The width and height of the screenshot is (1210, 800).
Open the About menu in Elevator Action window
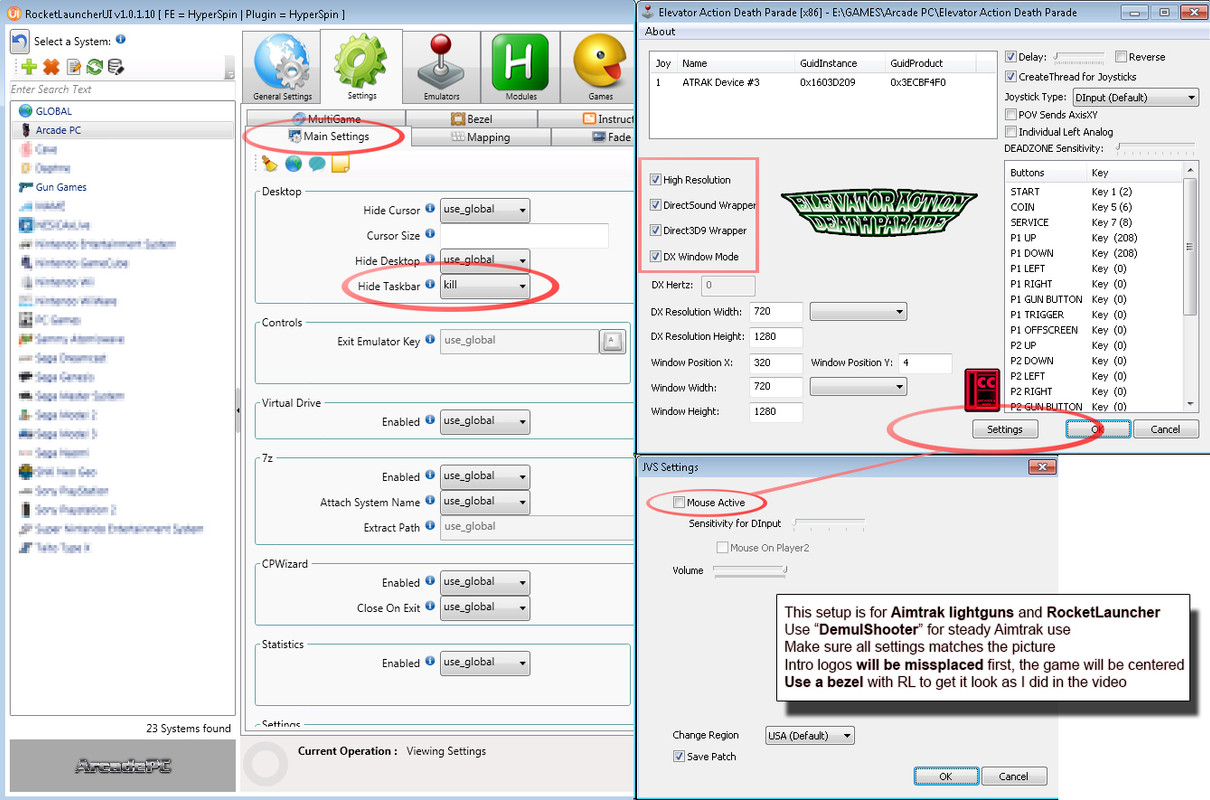coord(660,31)
